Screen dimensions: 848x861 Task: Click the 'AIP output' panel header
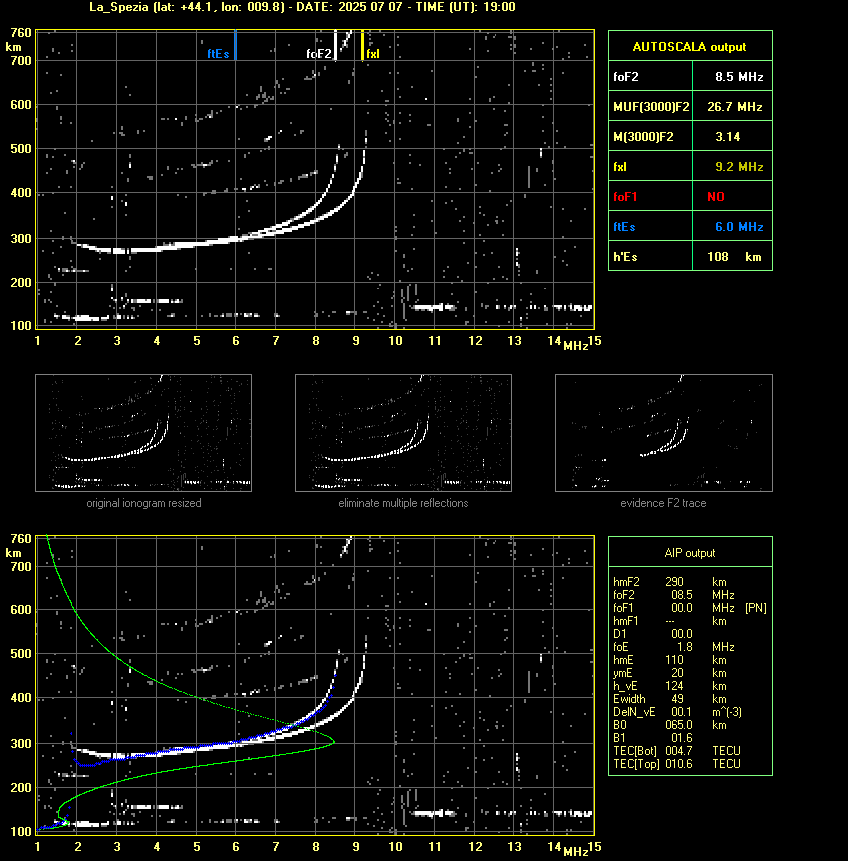click(690, 553)
